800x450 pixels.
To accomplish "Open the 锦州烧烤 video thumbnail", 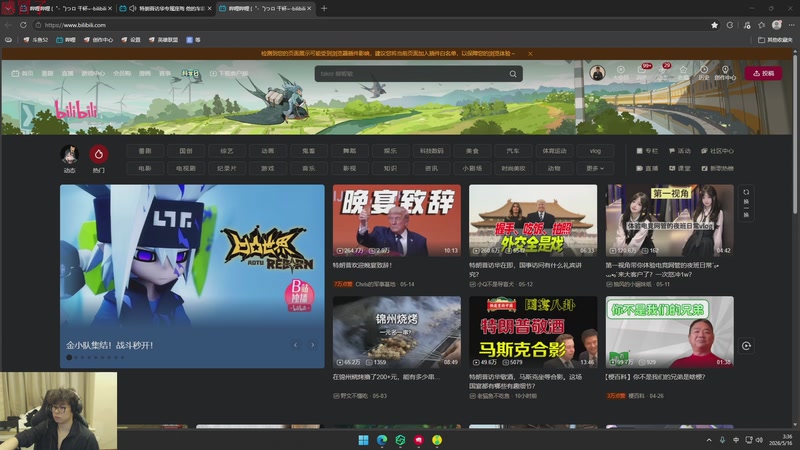I will pyautogui.click(x=396, y=332).
